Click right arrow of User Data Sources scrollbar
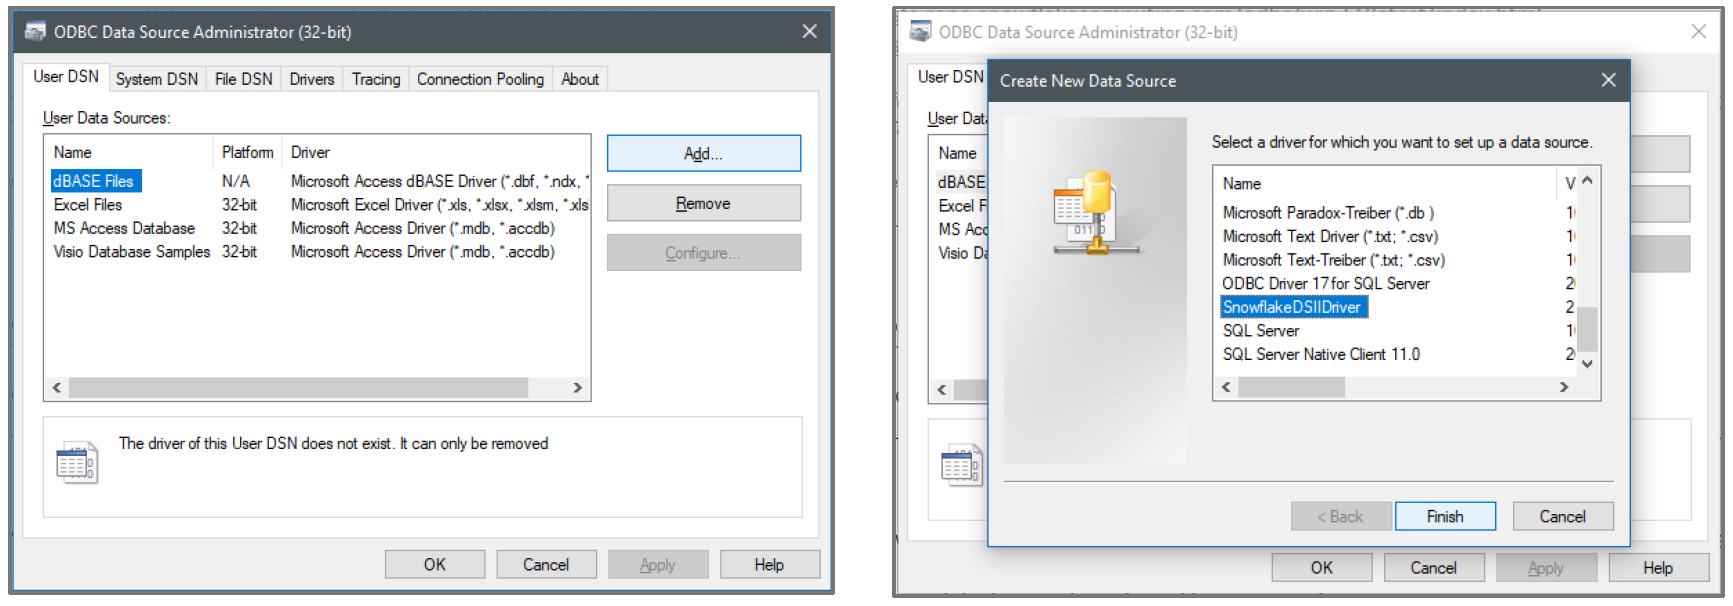 point(577,387)
